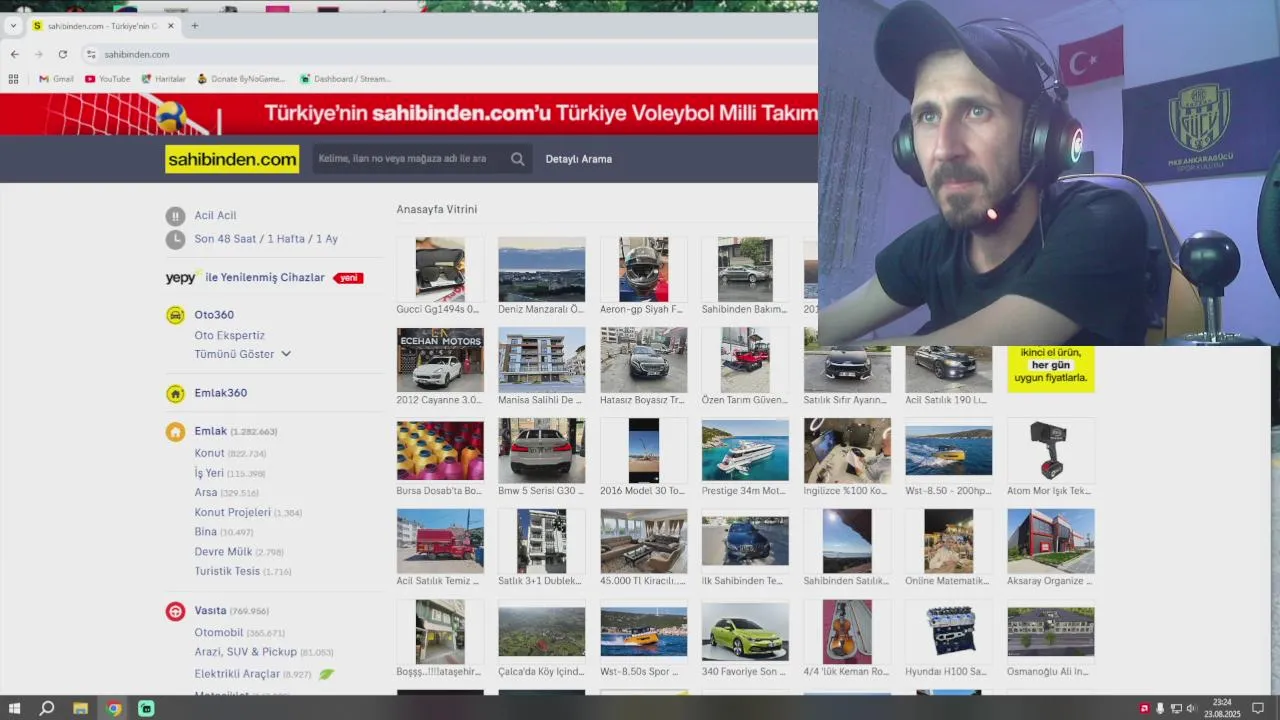Open Son 48 Saat listings

(x=226, y=239)
